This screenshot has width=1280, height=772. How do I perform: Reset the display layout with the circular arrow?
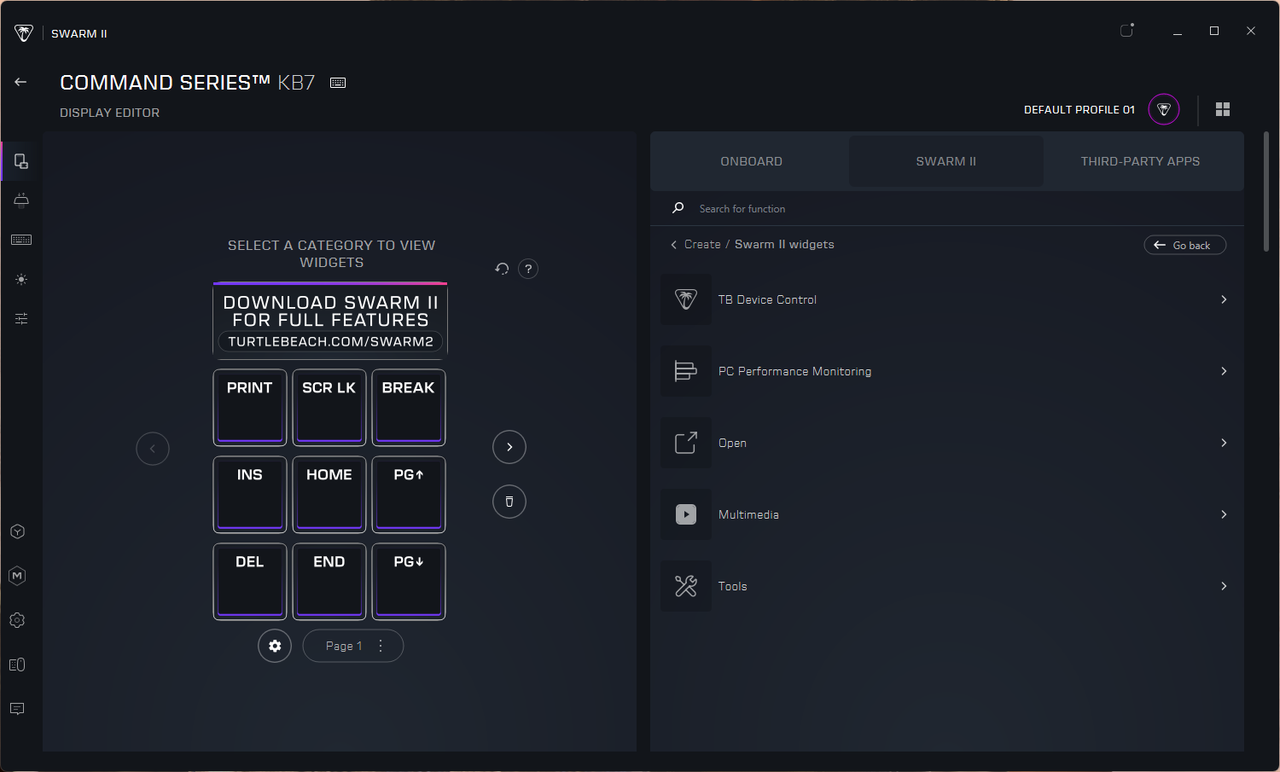(502, 268)
